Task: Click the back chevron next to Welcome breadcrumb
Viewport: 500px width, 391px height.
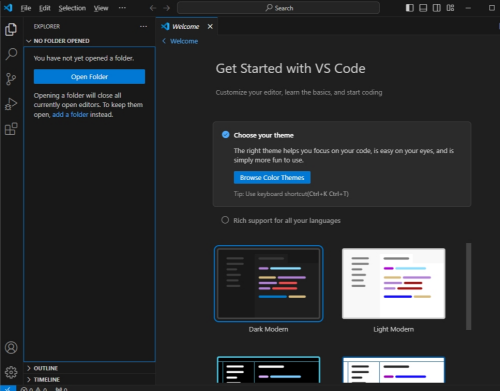Action: tap(164, 41)
